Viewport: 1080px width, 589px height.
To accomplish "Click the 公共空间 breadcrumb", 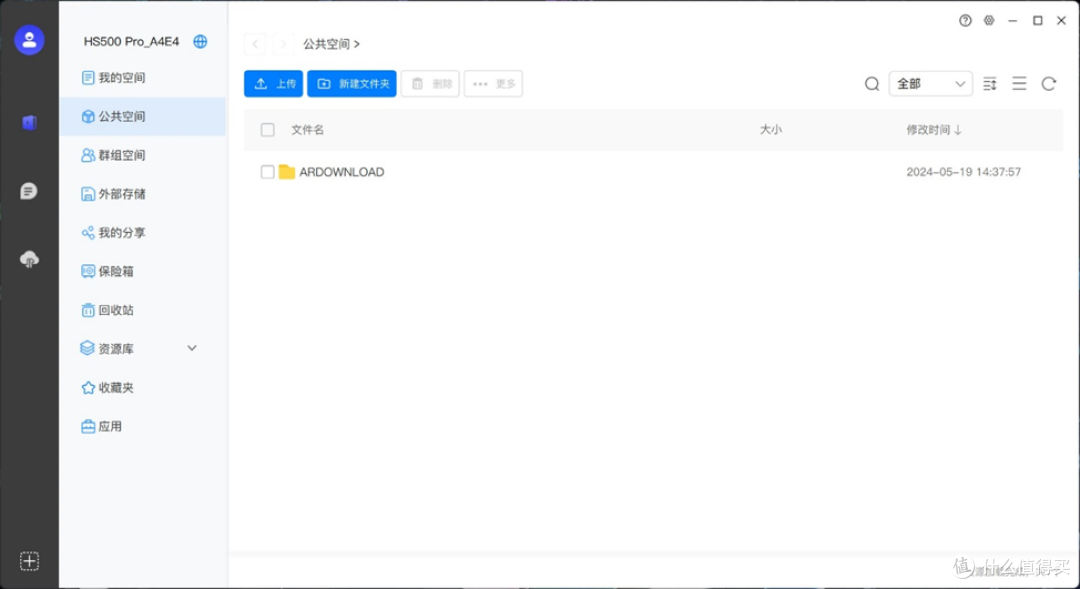I will [x=327, y=44].
